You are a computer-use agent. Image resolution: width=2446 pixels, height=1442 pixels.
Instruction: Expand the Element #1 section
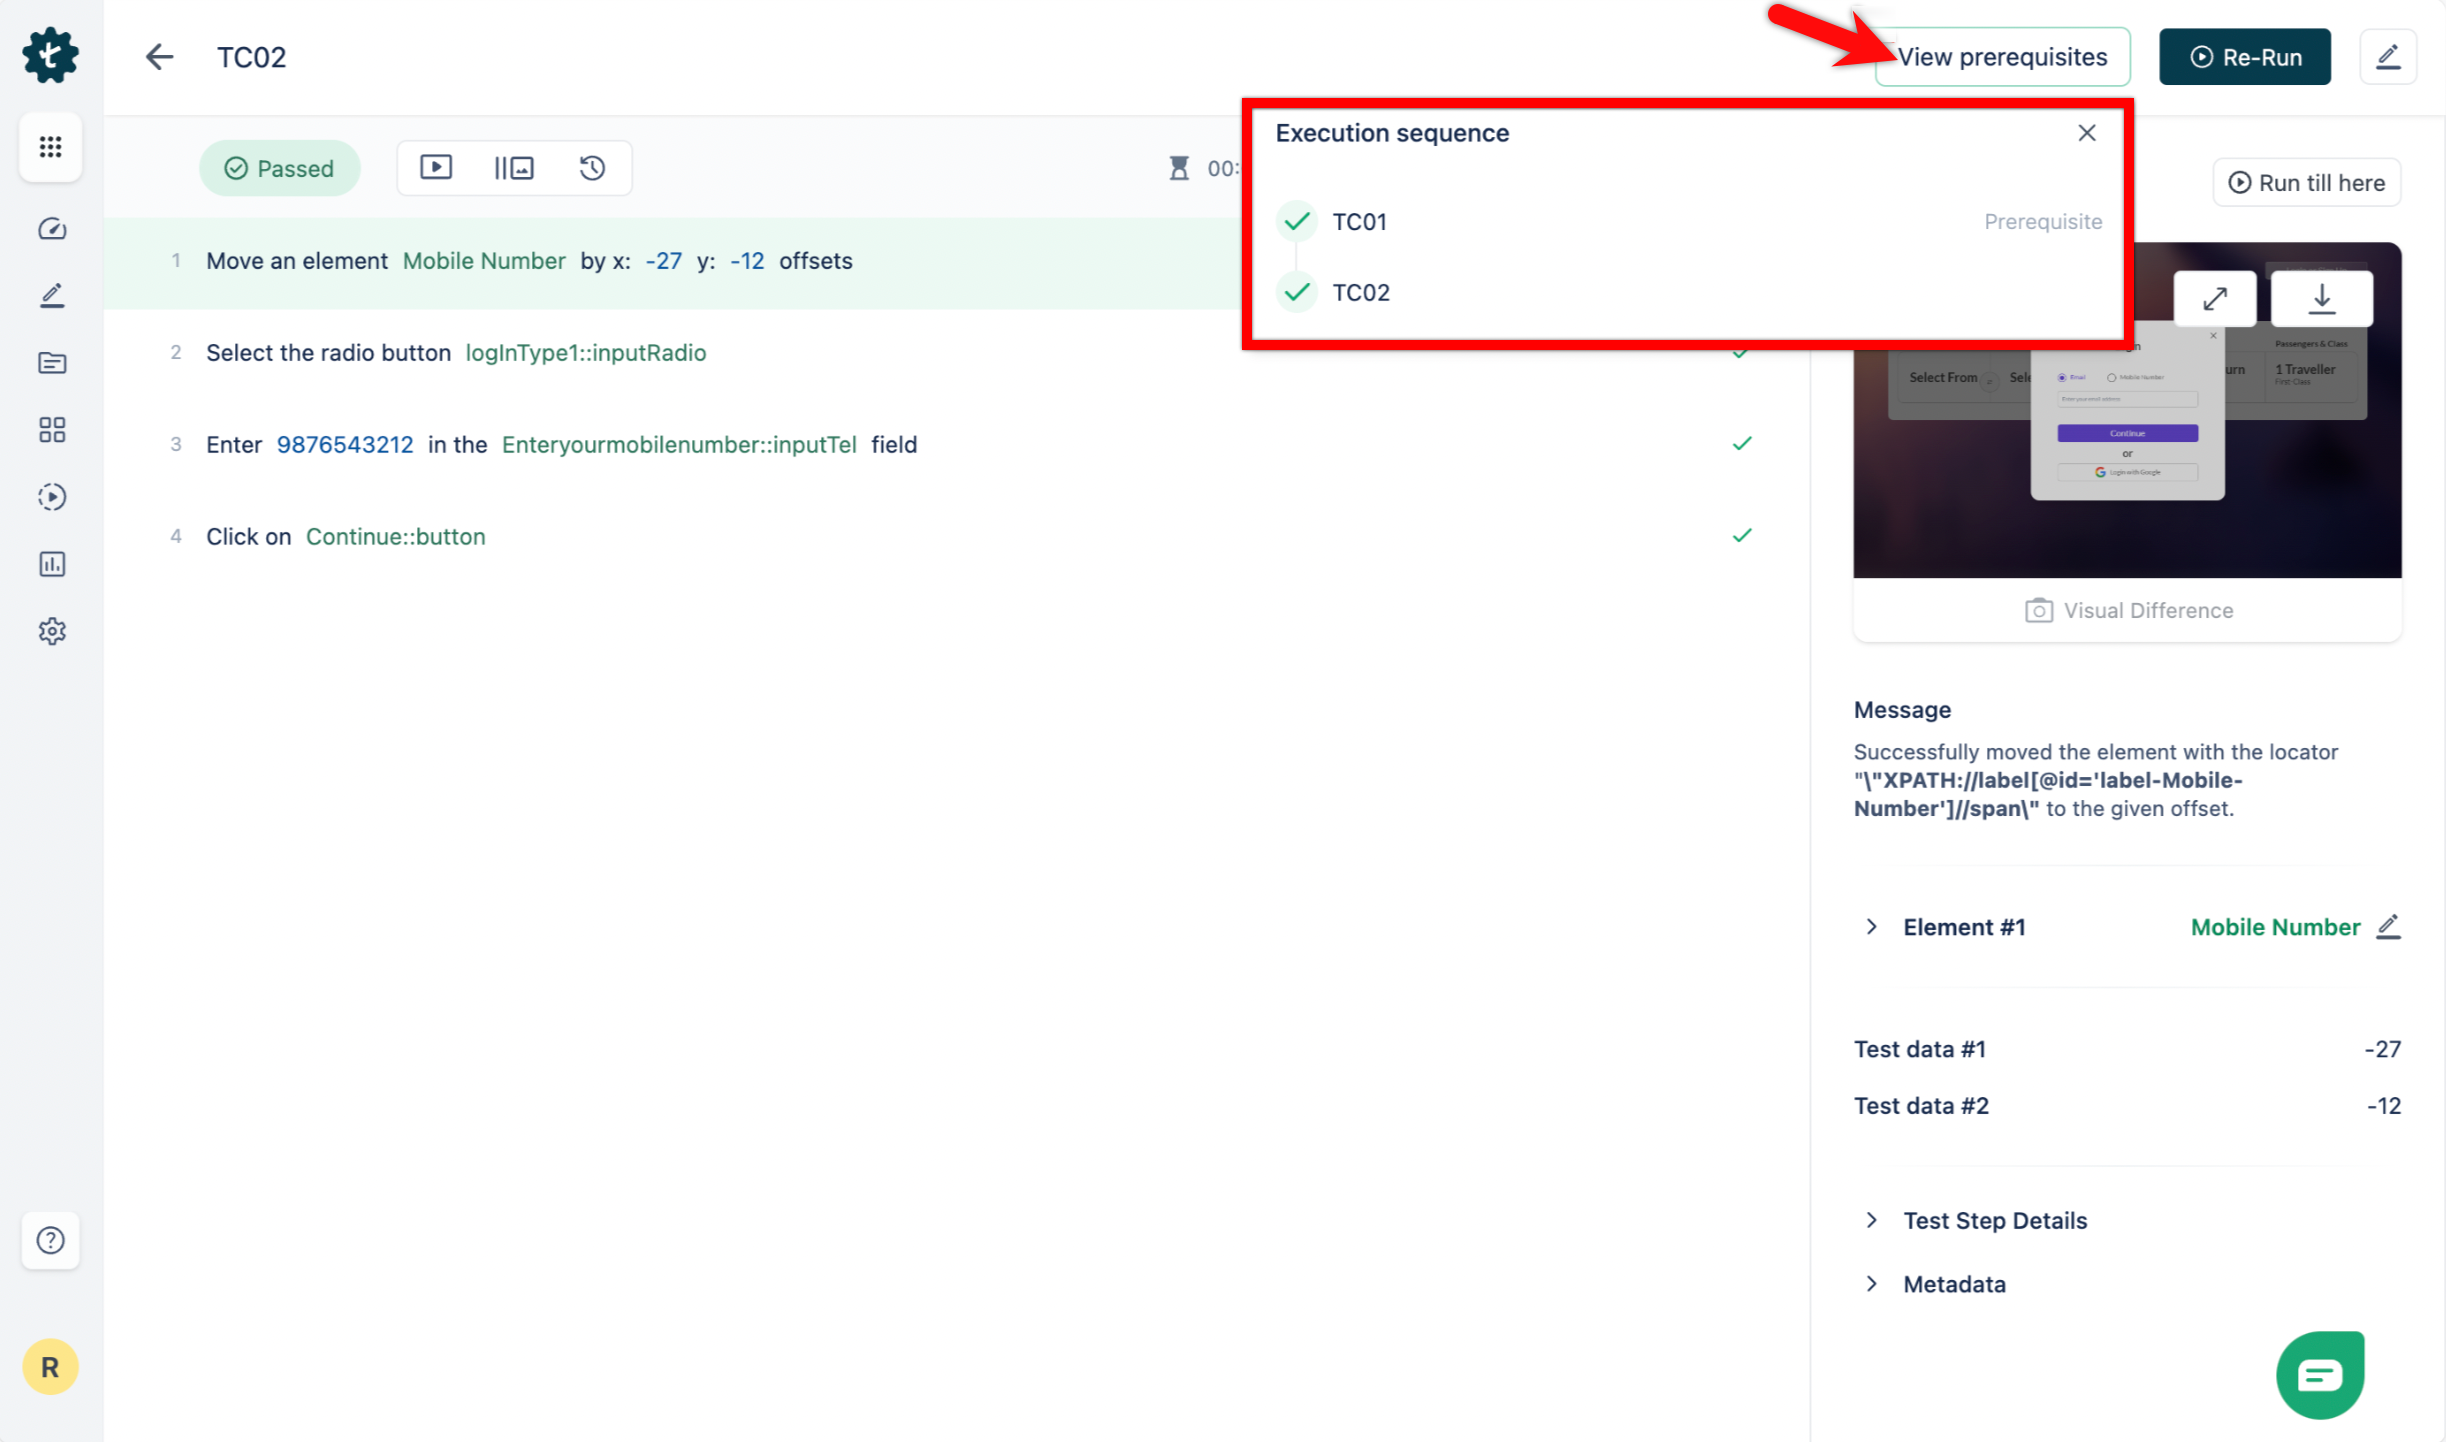tap(1872, 927)
